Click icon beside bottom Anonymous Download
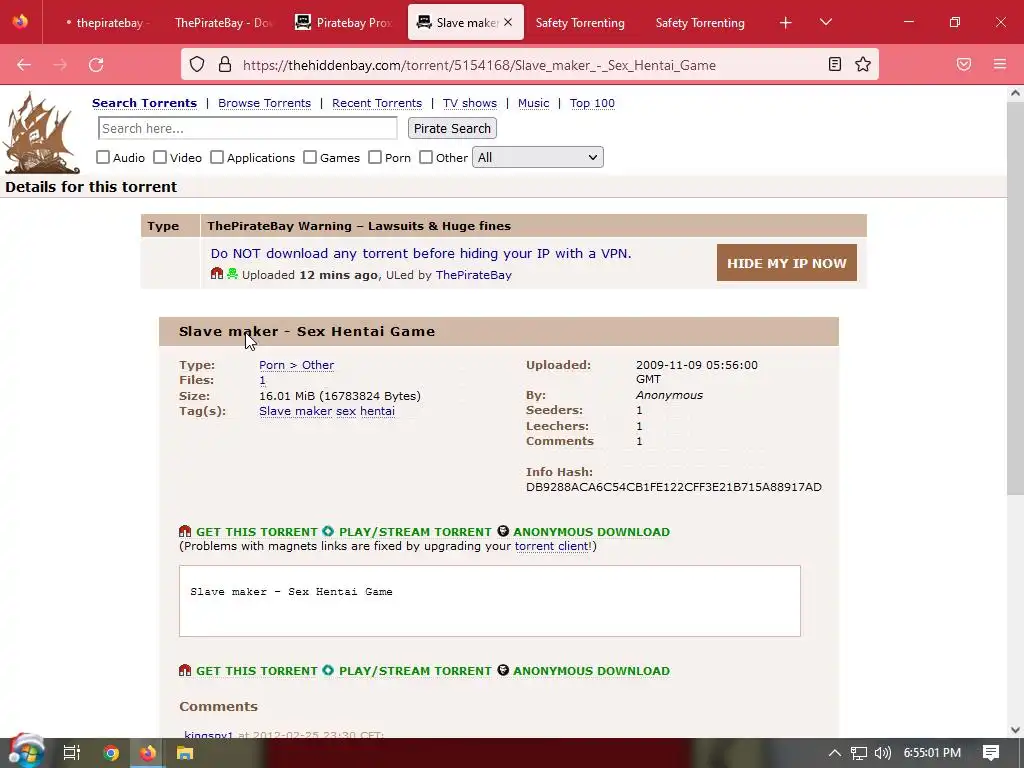 pos(503,670)
